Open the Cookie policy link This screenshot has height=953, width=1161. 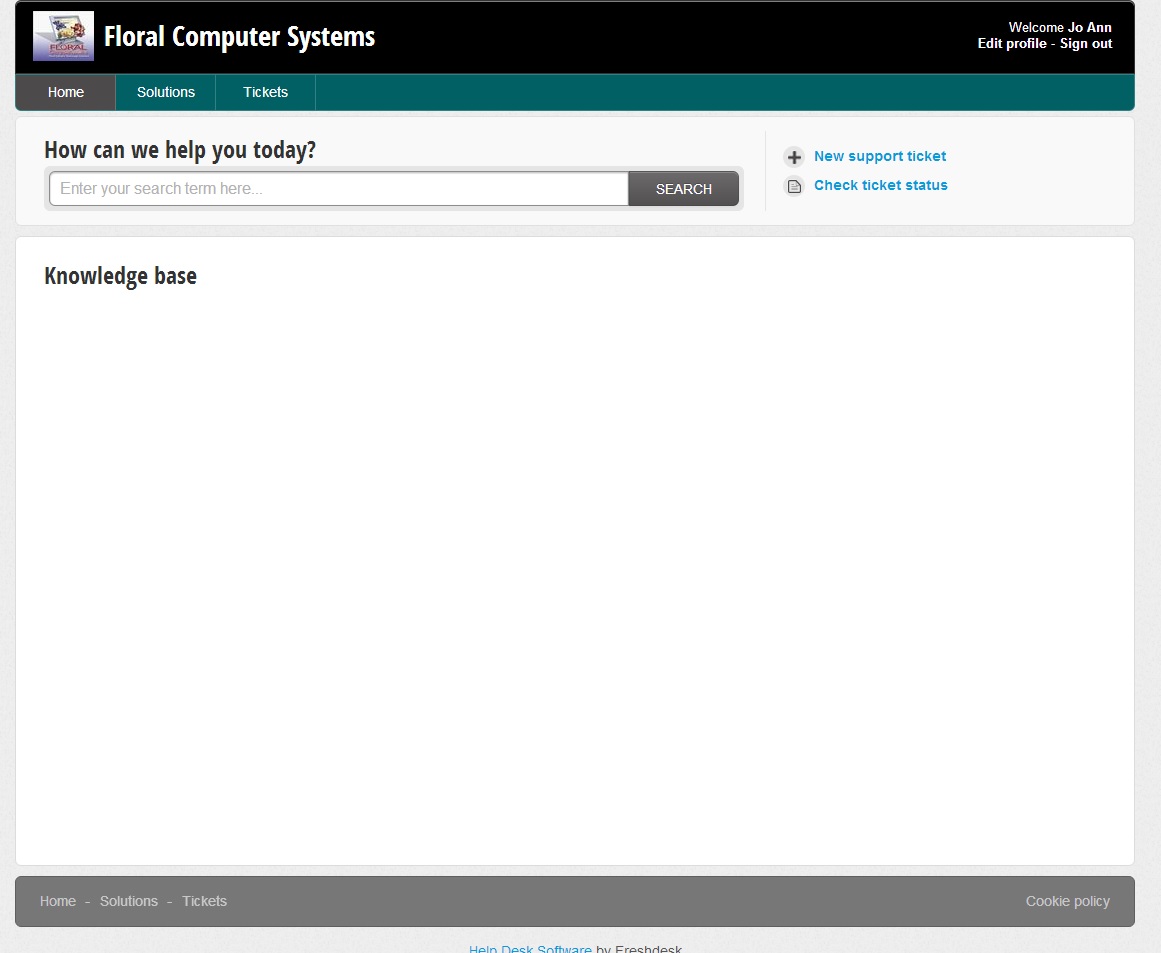tap(1067, 901)
